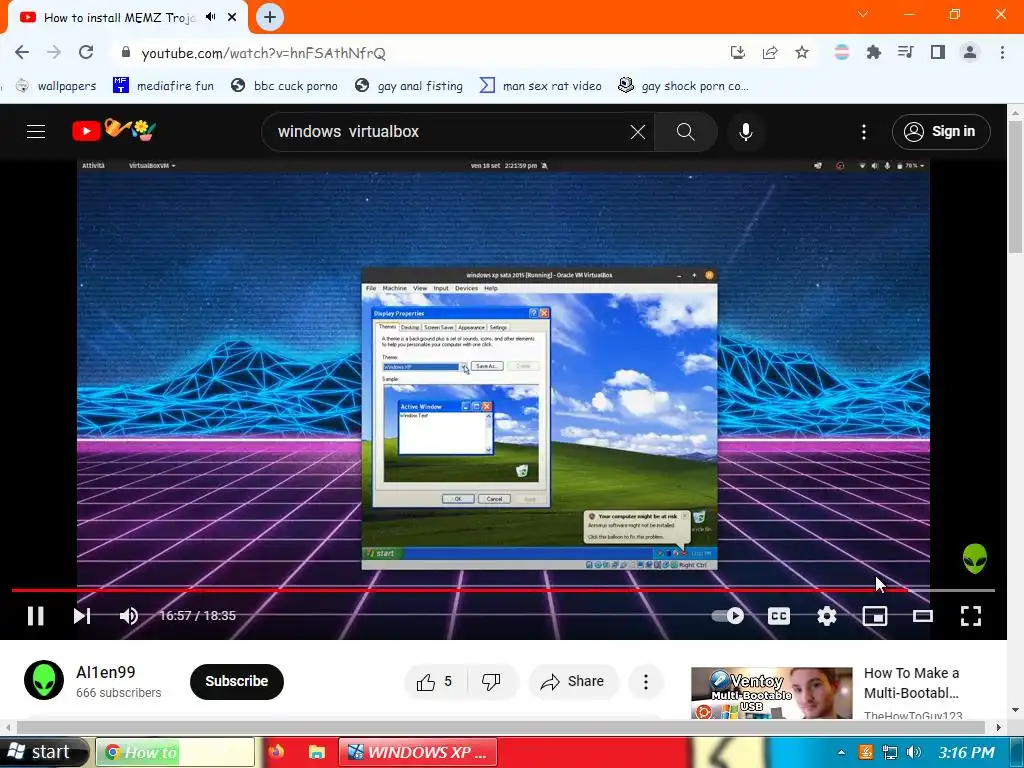Sign in to YouTube

(941, 131)
